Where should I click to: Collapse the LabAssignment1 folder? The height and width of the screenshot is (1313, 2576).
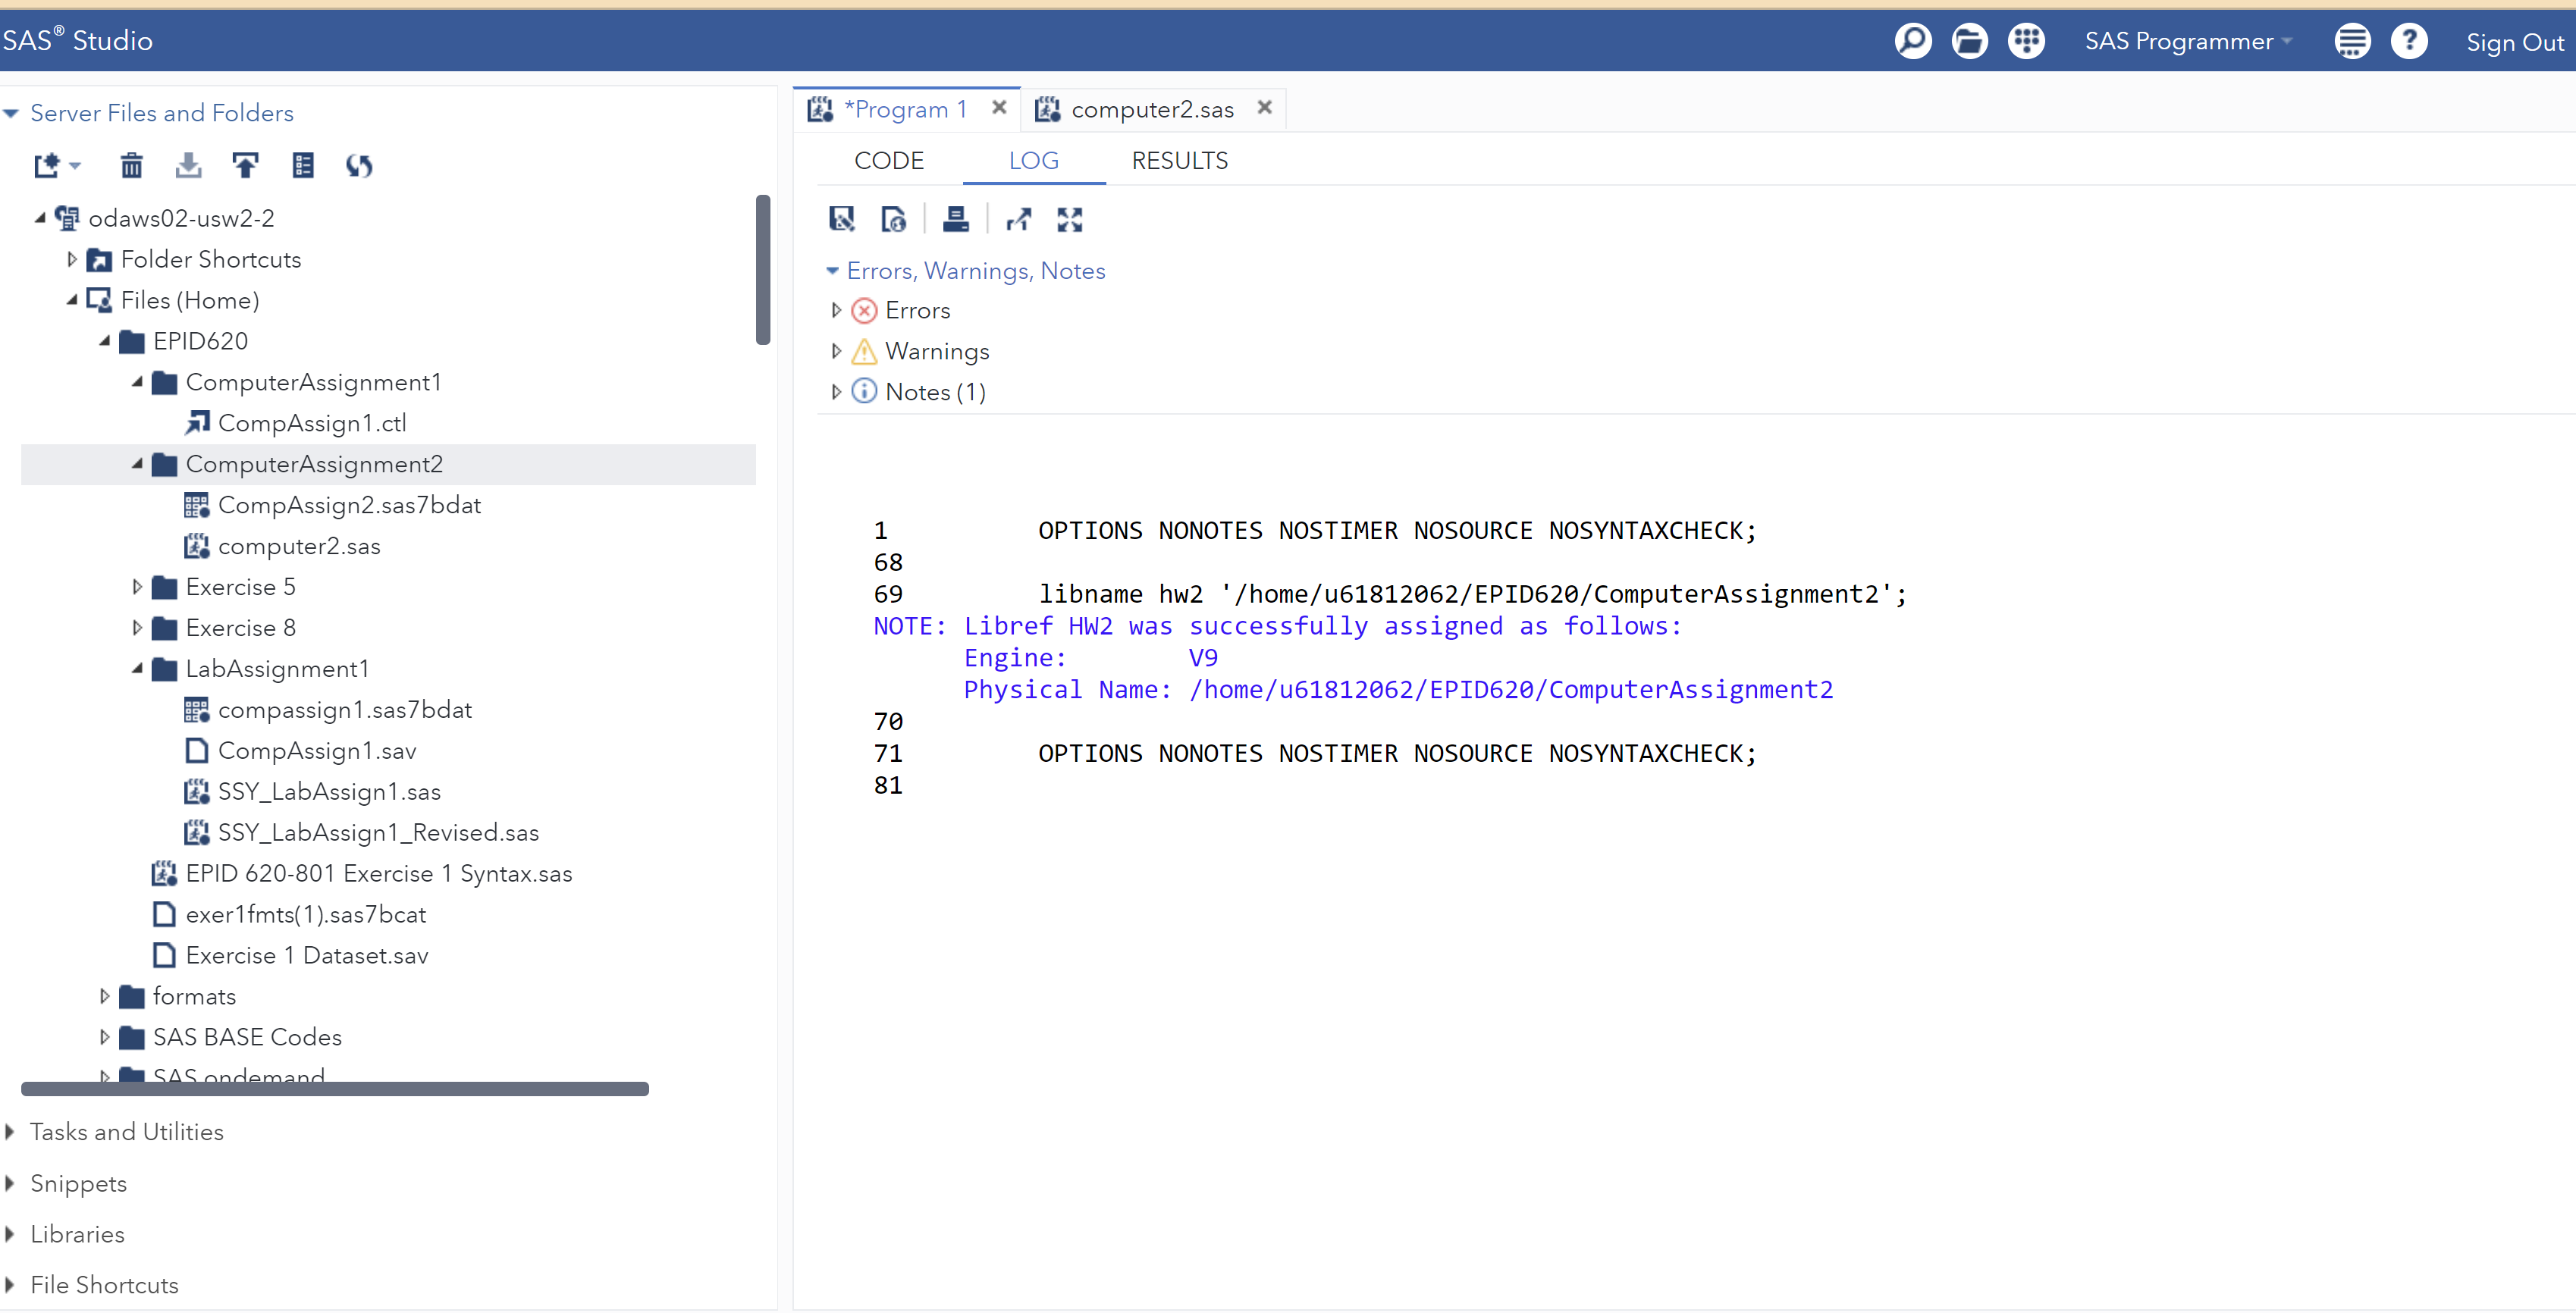click(137, 669)
